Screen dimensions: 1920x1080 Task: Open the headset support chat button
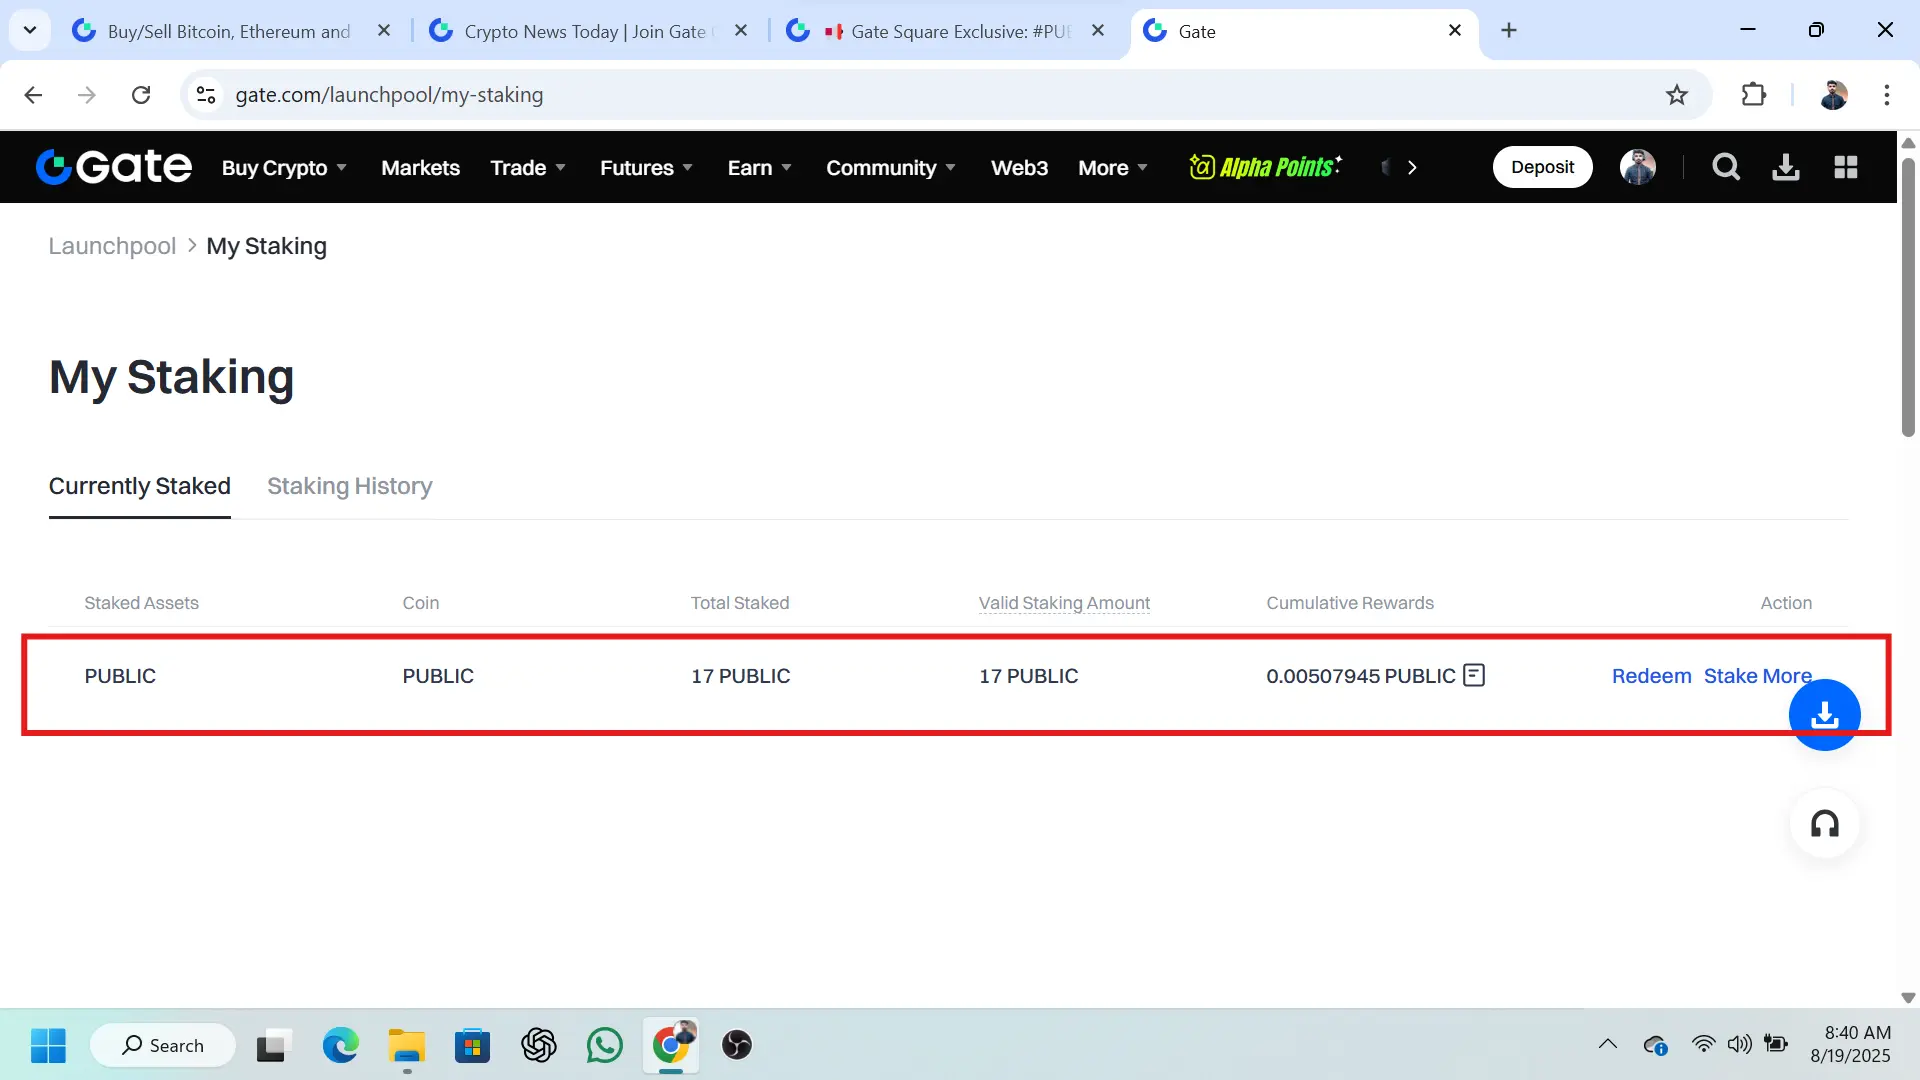pos(1825,824)
